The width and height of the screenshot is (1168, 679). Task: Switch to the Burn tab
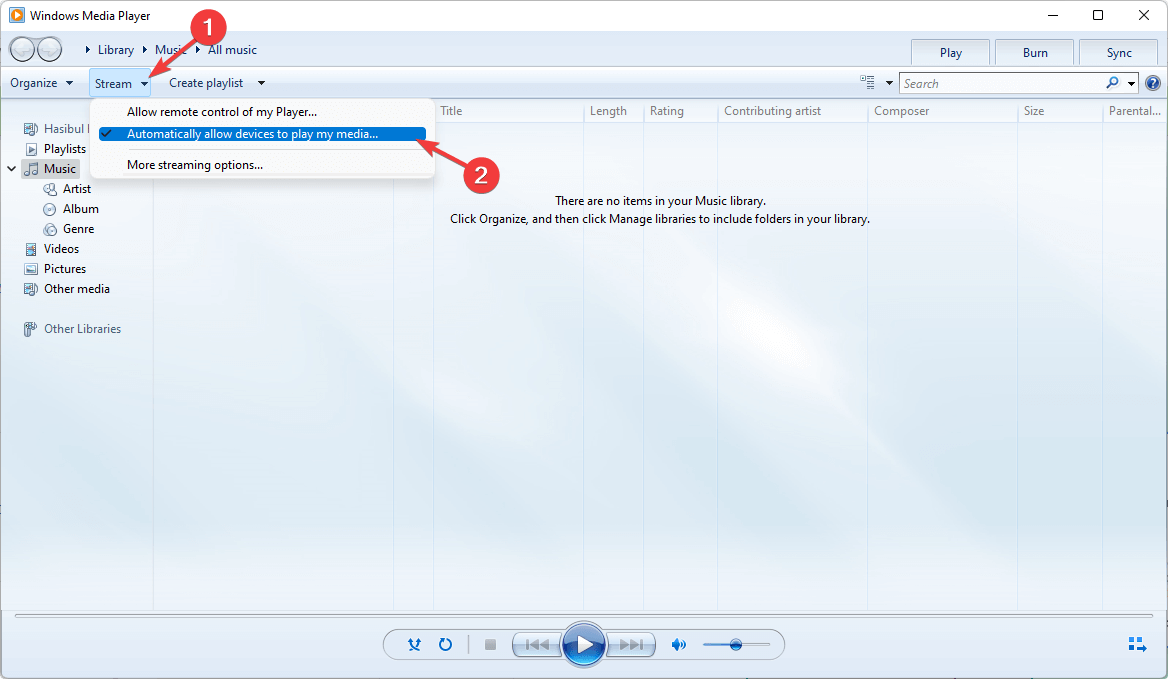point(1035,53)
